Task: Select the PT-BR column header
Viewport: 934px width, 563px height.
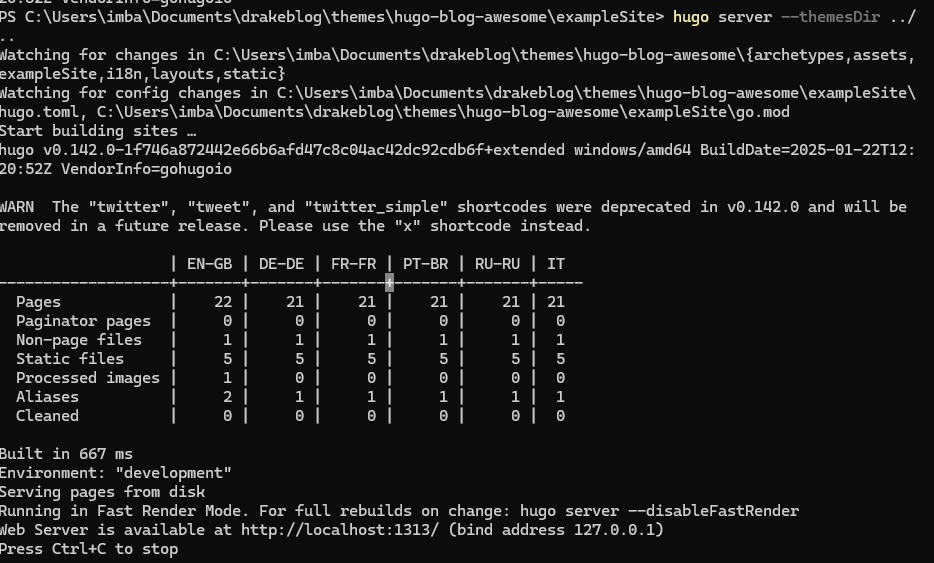Action: (x=425, y=264)
